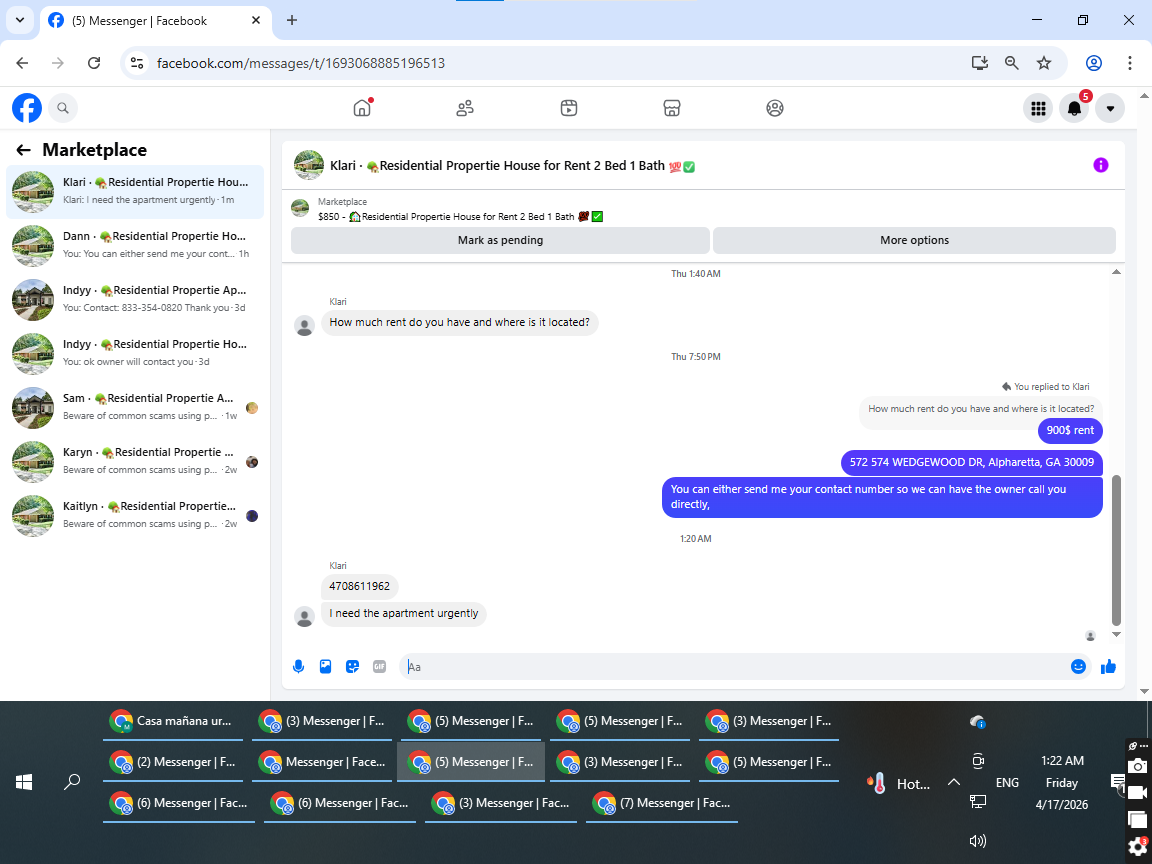Open emoji picker smiley
1152x864 pixels.
click(x=1079, y=666)
